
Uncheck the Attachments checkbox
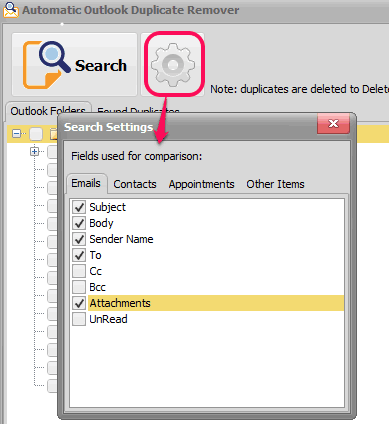point(79,303)
